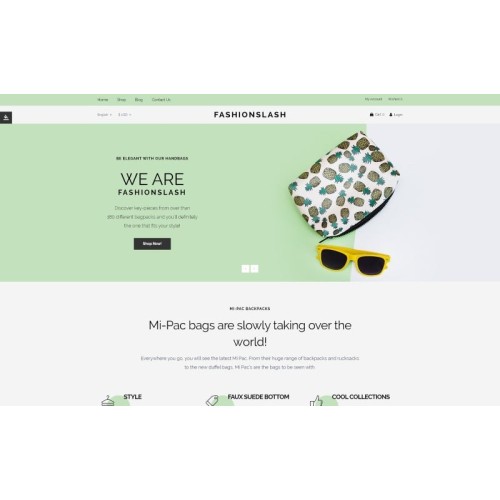This screenshot has height=500, width=500.
Task: Click the pineapple bag hero image
Action: [x=344, y=185]
